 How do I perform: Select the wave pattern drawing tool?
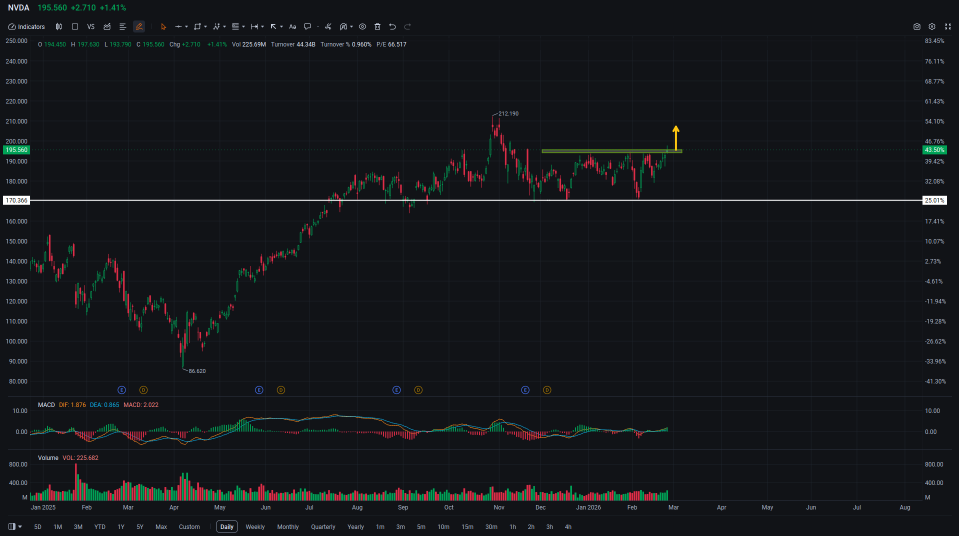pyautogui.click(x=216, y=27)
